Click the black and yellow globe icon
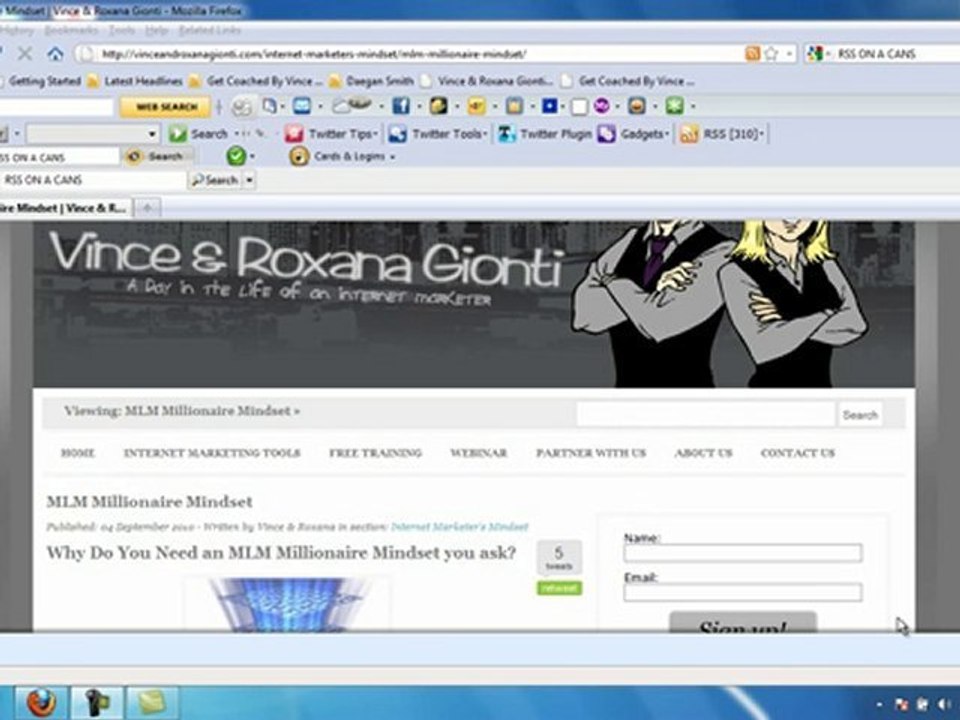This screenshot has width=960, height=720. 438,106
